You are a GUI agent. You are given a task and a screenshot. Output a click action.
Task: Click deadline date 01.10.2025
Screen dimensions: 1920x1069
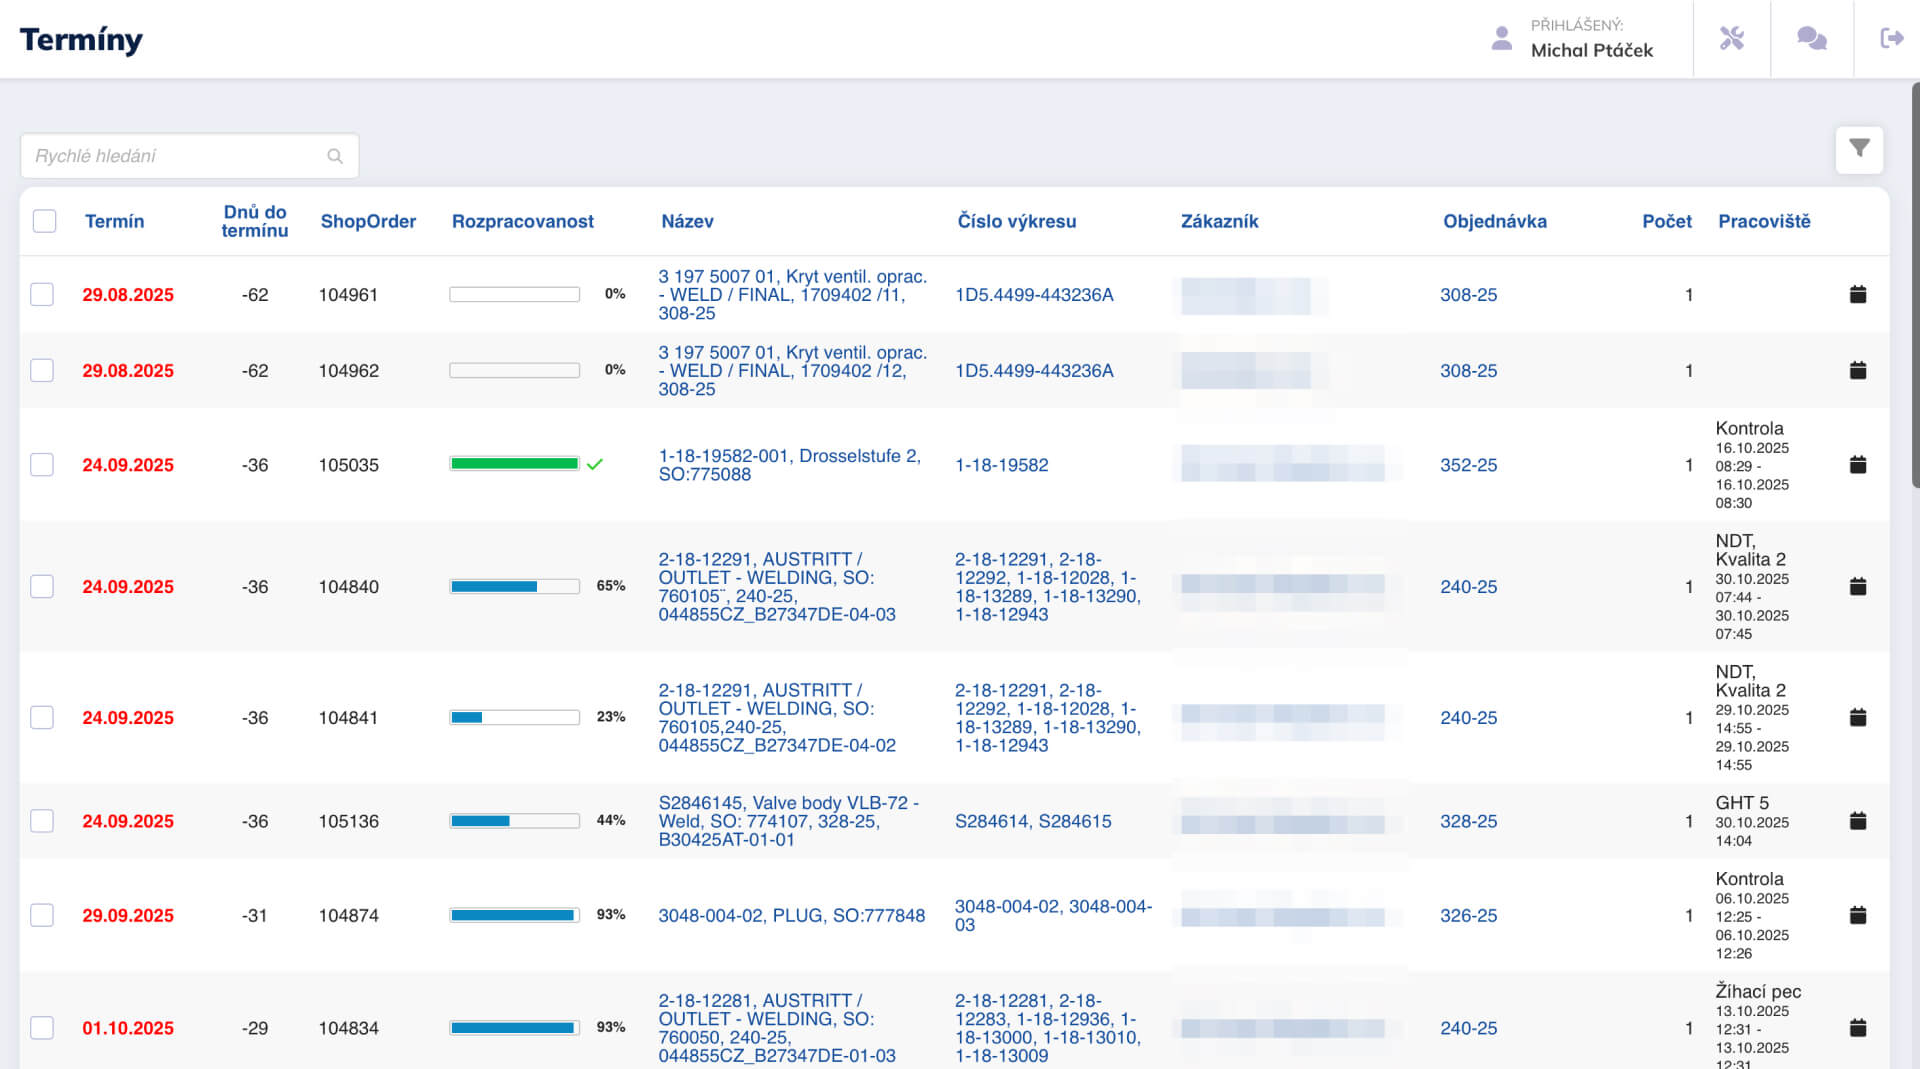(x=128, y=1027)
